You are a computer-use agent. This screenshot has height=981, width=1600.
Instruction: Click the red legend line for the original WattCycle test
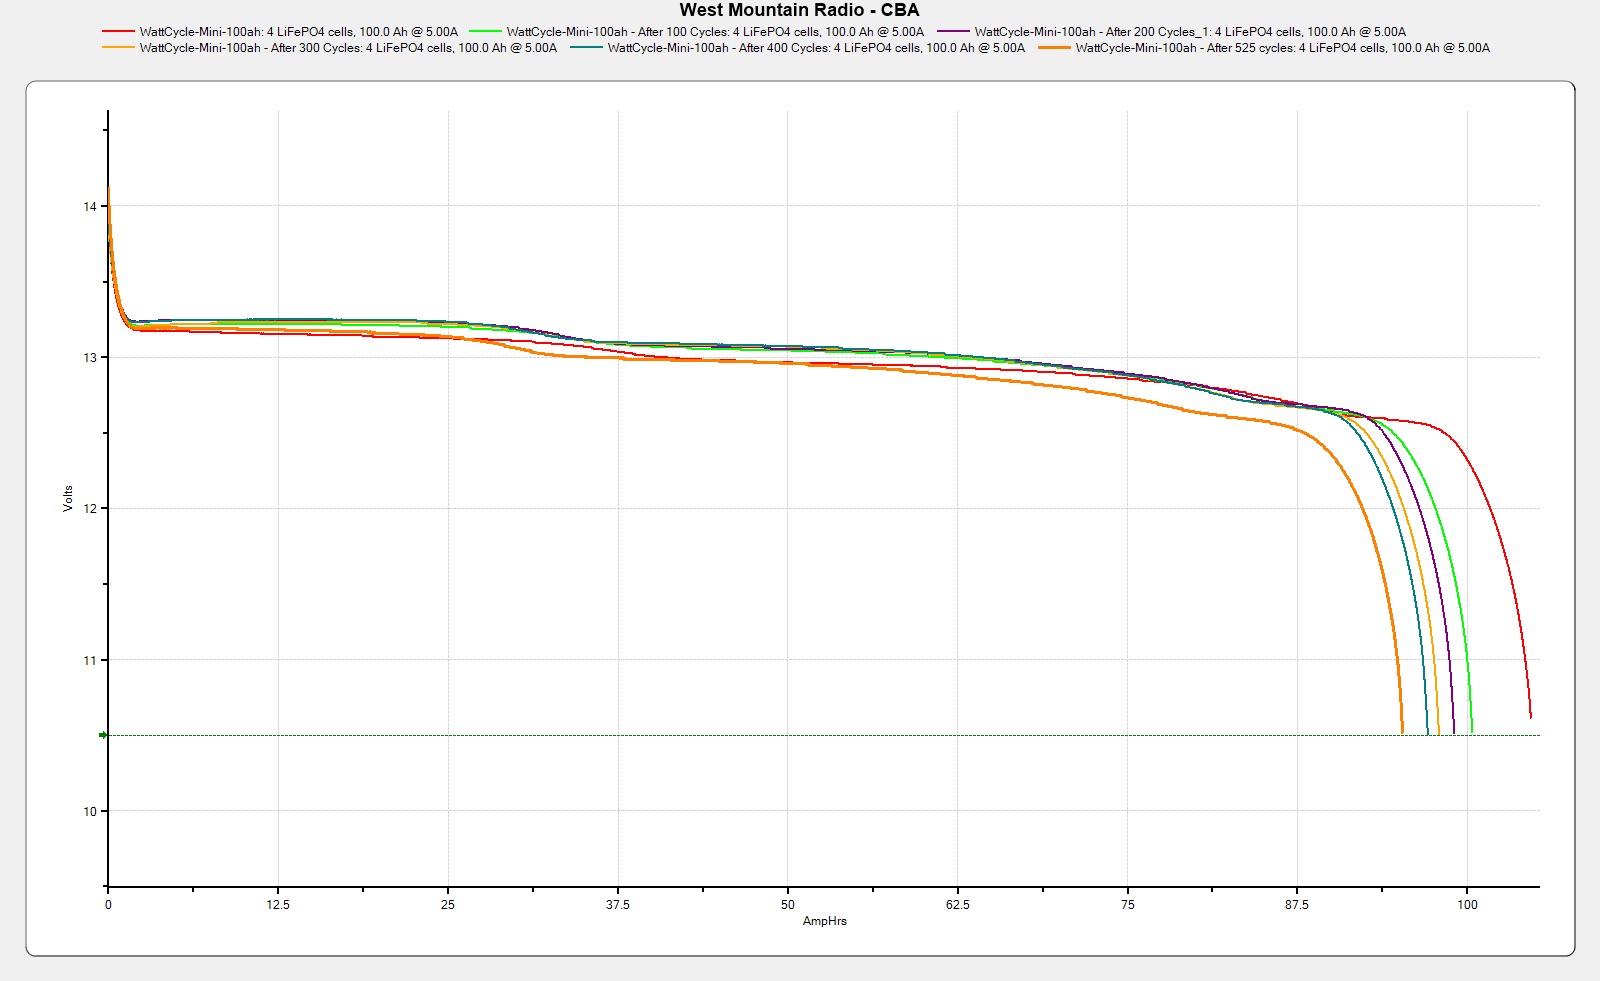click(x=118, y=32)
